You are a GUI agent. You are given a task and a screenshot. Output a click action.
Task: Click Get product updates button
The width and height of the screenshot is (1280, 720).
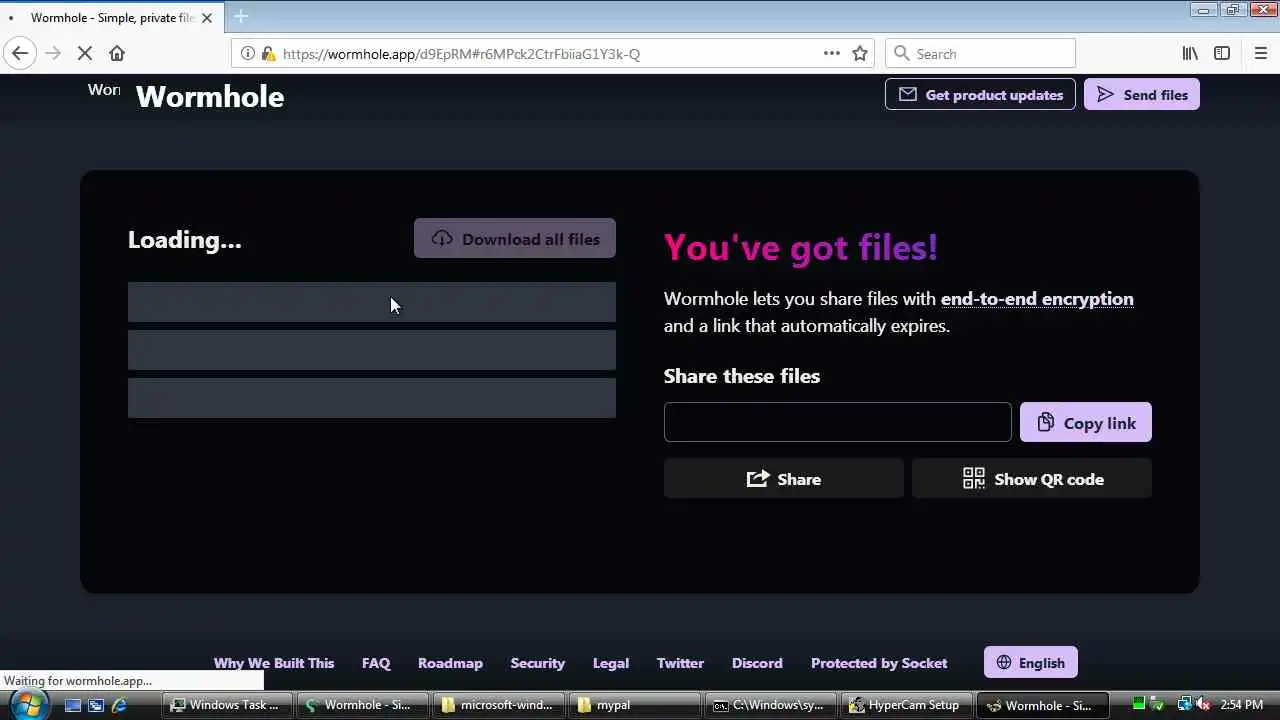pyautogui.click(x=980, y=94)
